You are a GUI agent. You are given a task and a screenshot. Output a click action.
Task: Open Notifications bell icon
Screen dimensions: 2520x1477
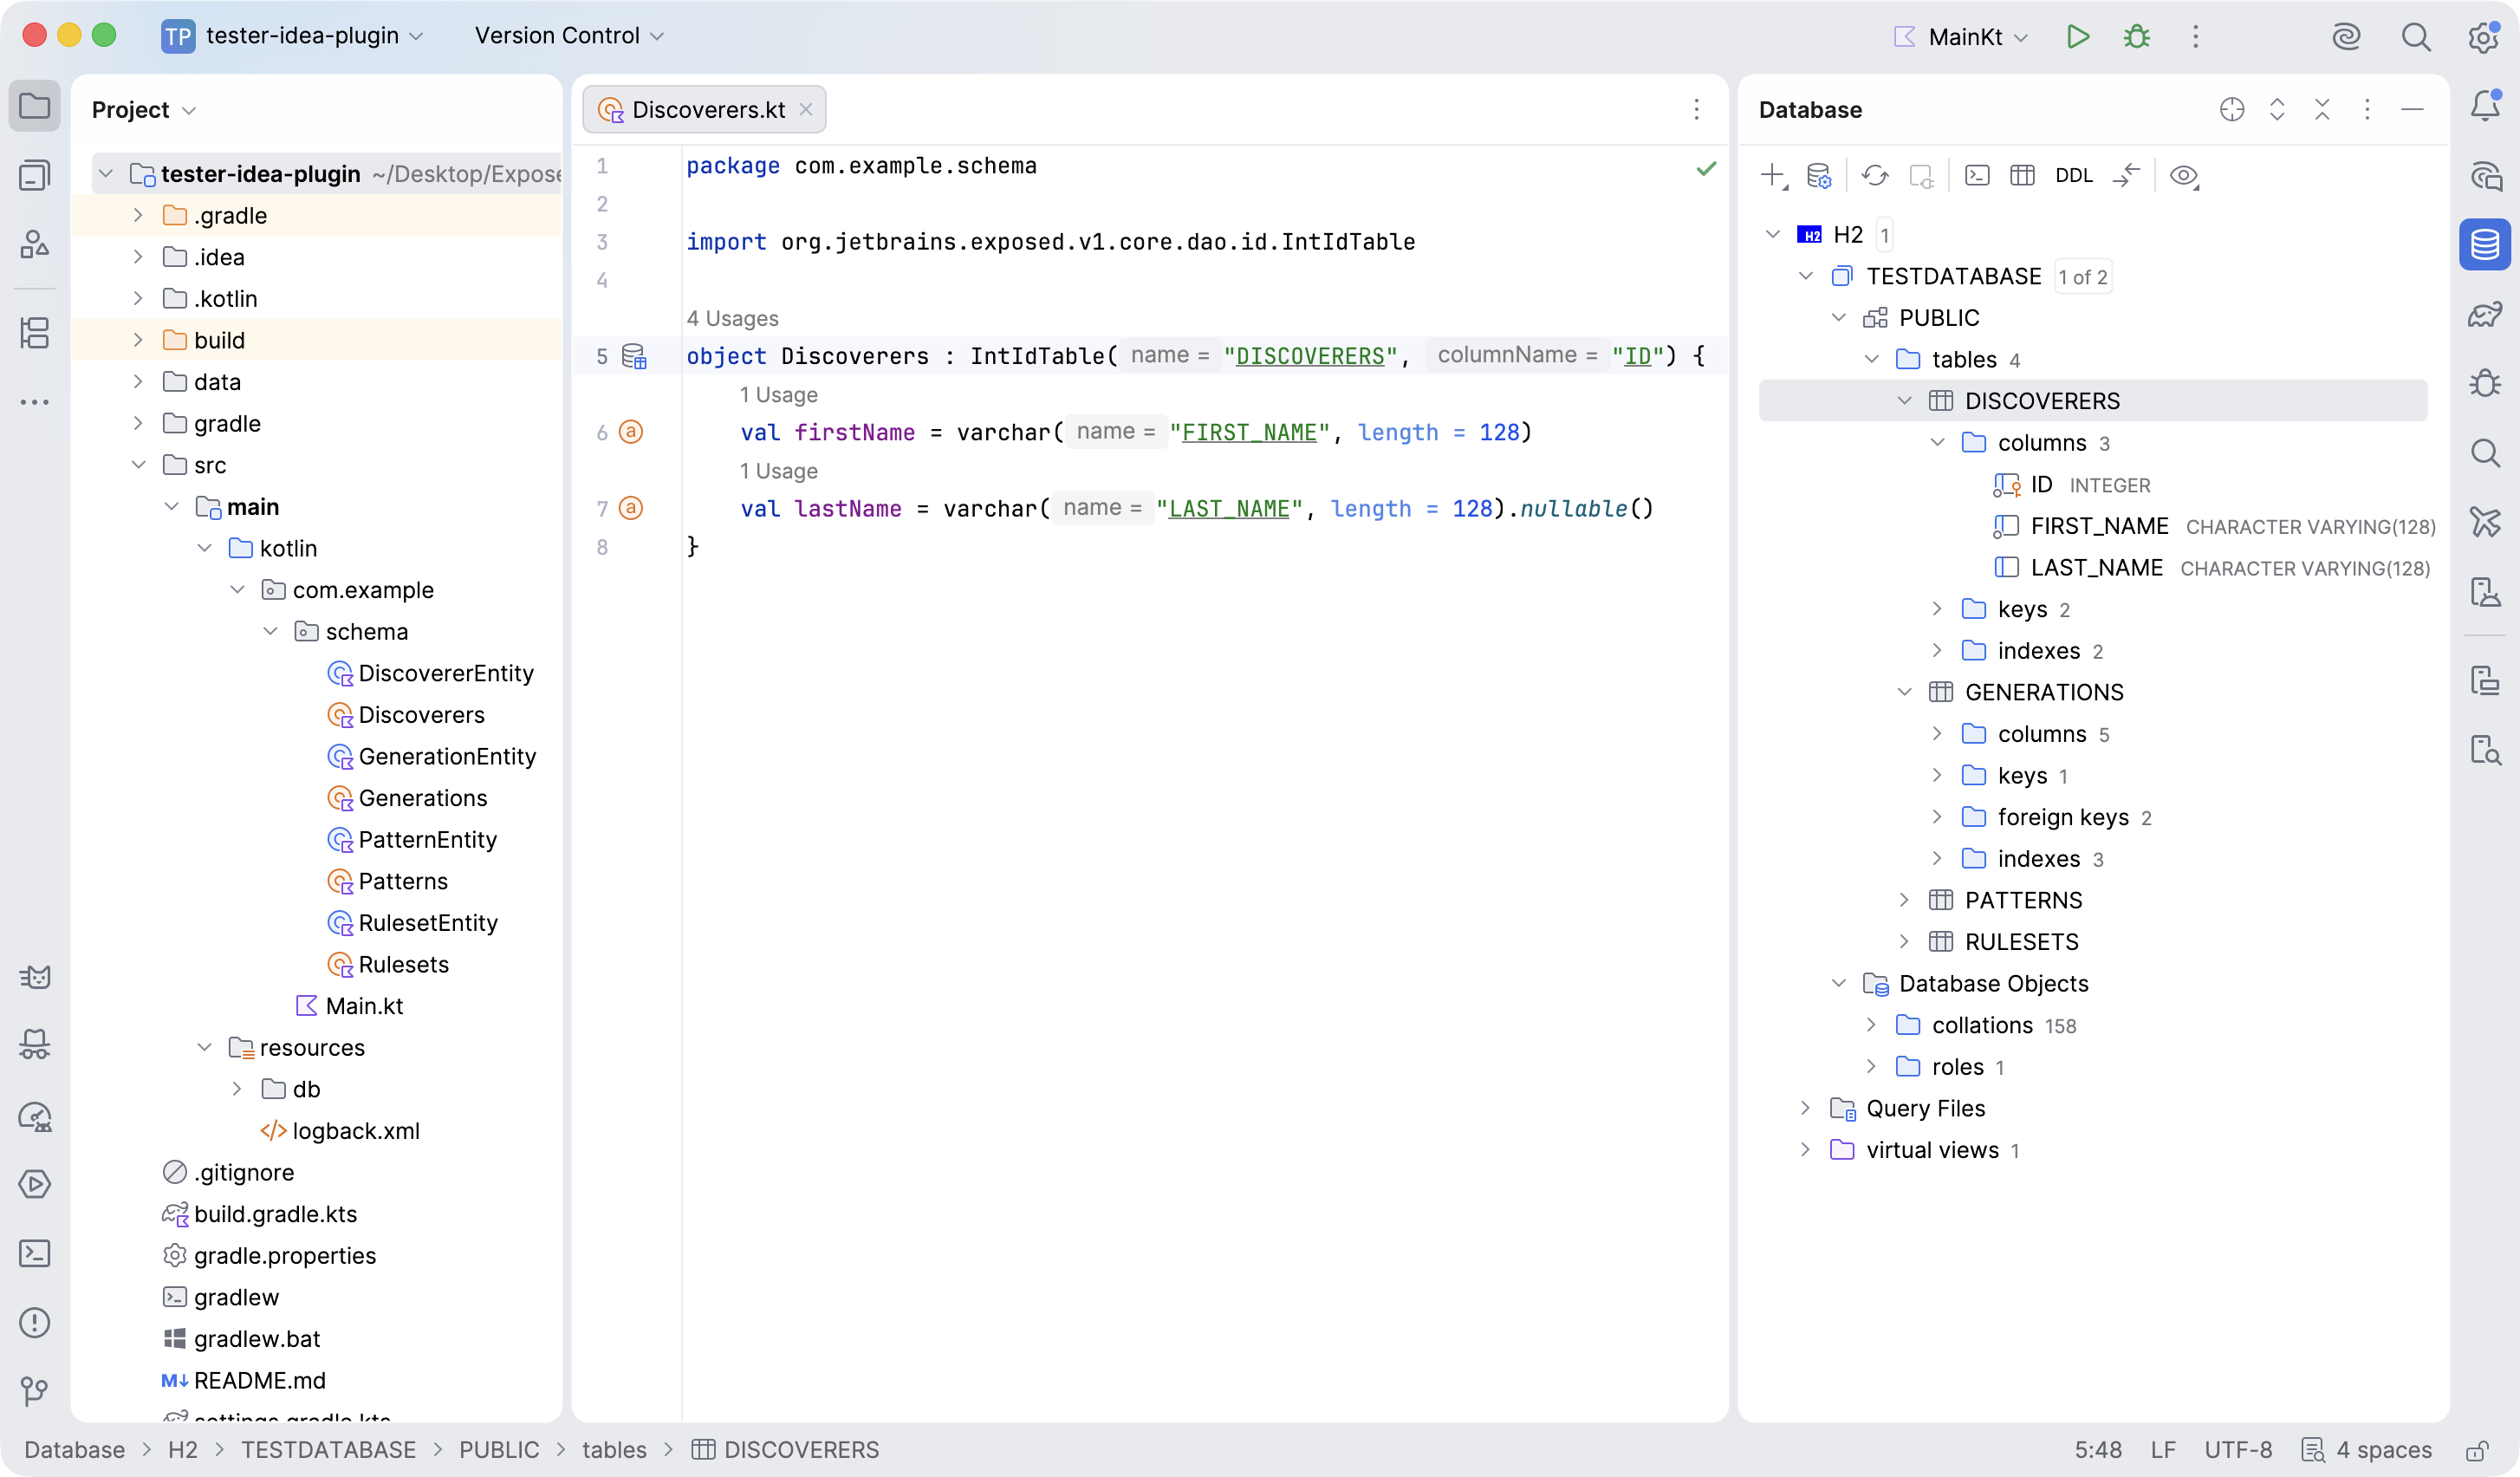click(x=2485, y=106)
